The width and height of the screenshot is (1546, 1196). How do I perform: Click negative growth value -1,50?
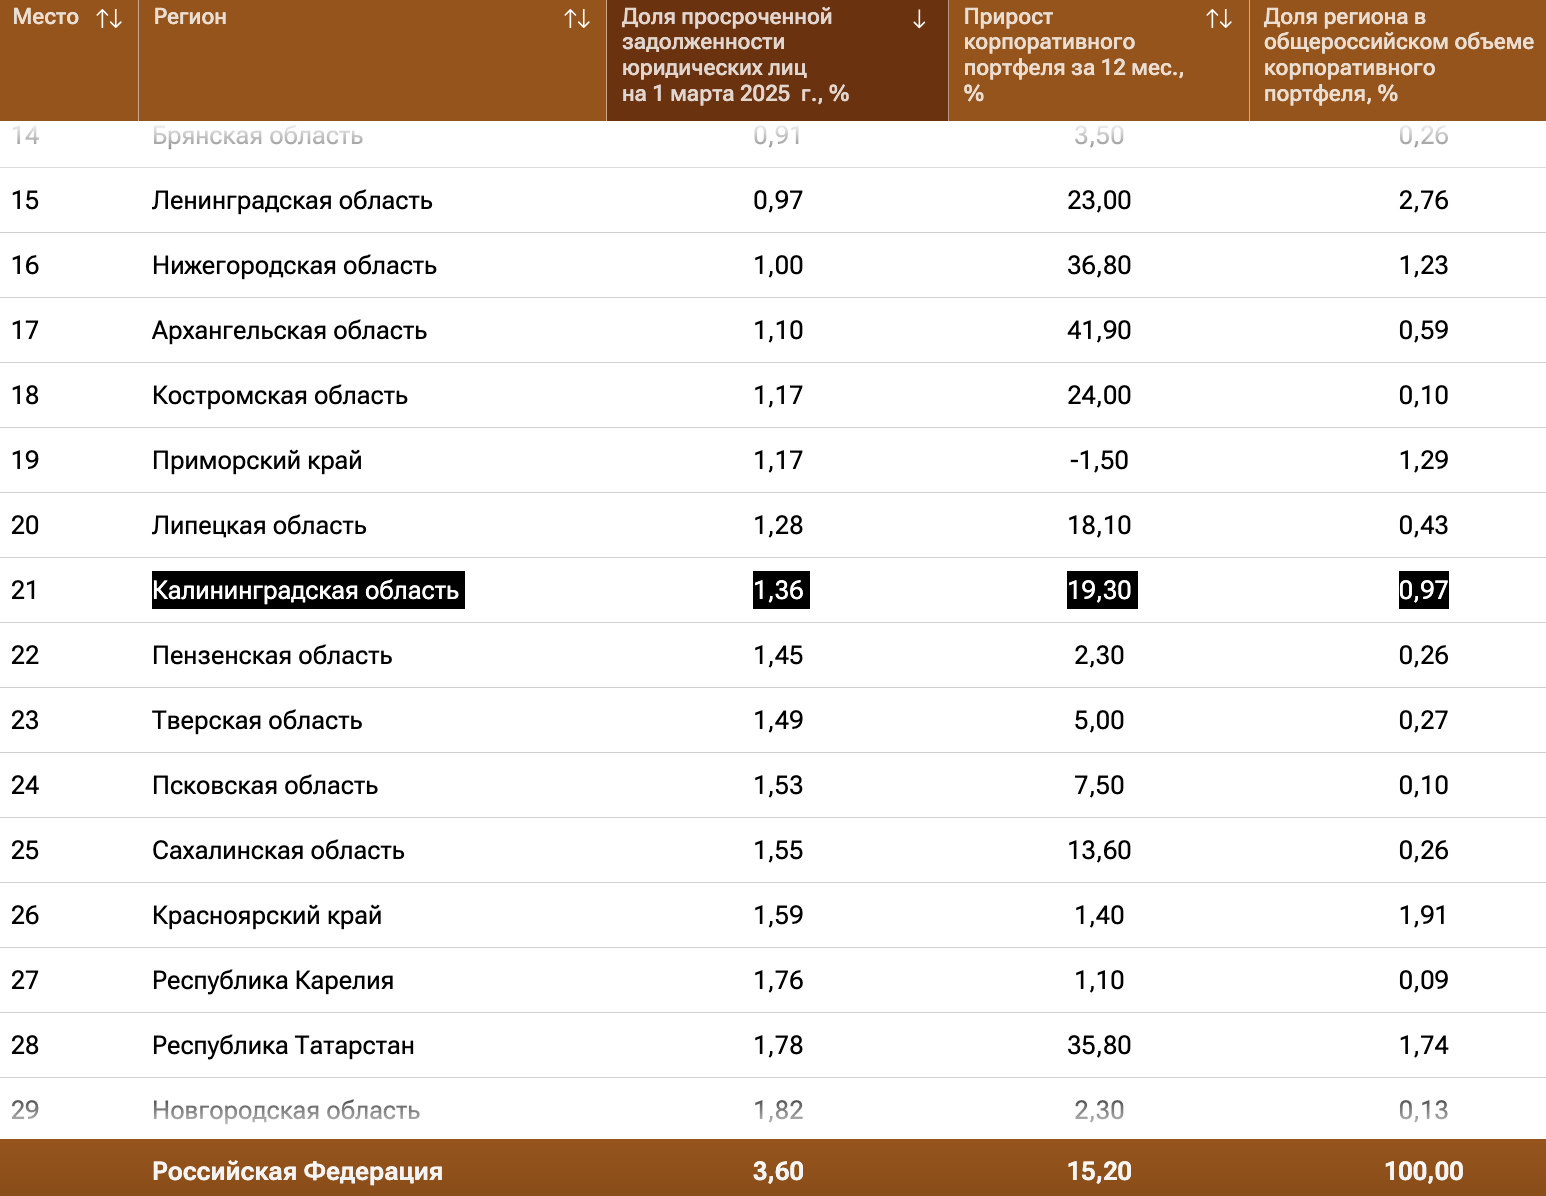click(1099, 460)
